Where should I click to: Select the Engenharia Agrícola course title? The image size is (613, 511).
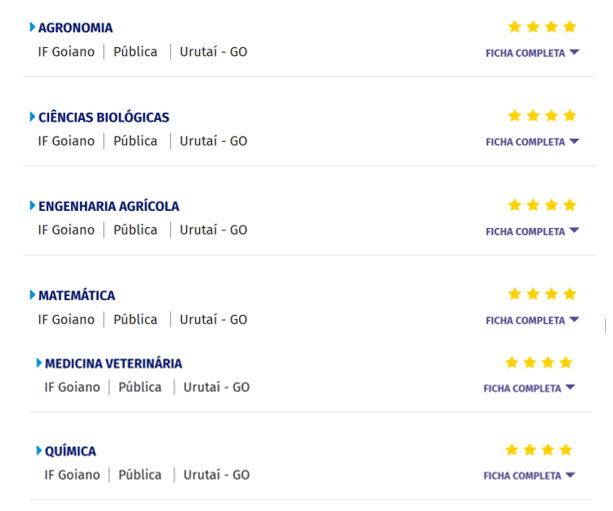click(x=109, y=206)
